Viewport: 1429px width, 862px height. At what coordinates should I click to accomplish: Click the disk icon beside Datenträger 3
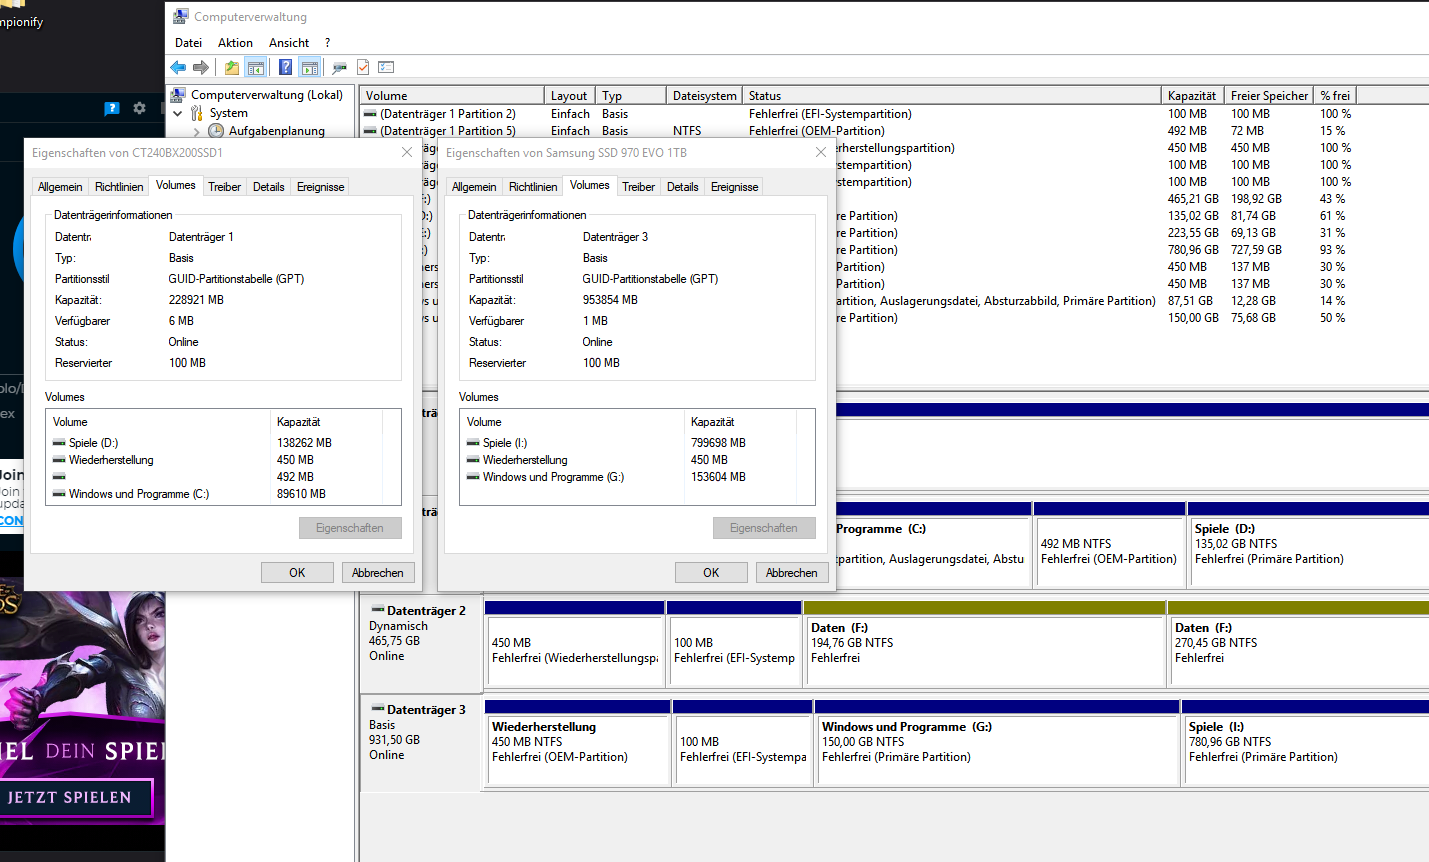coord(378,708)
